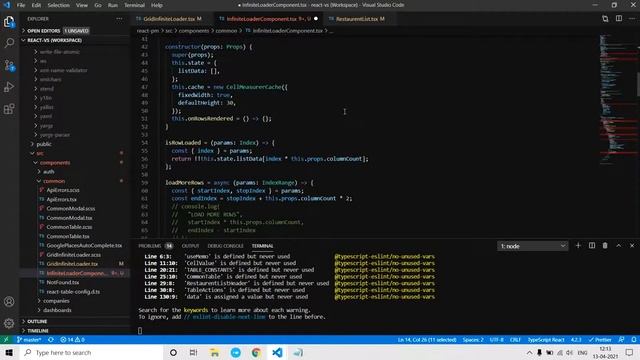Click TypeScript React language mode

(x=546, y=340)
